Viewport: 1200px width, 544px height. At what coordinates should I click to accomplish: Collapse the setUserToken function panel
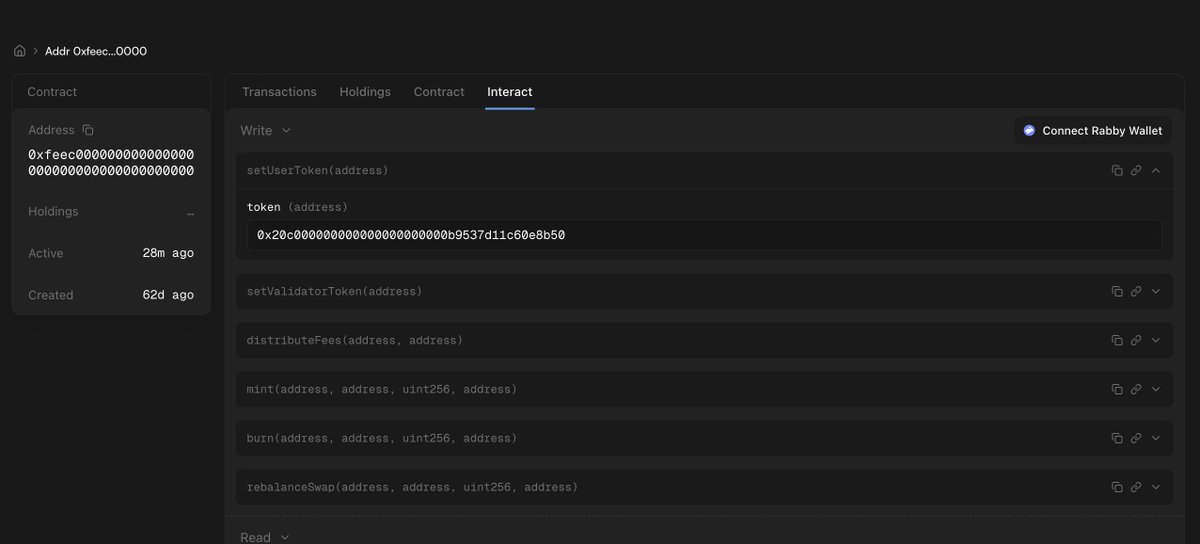pos(1156,171)
